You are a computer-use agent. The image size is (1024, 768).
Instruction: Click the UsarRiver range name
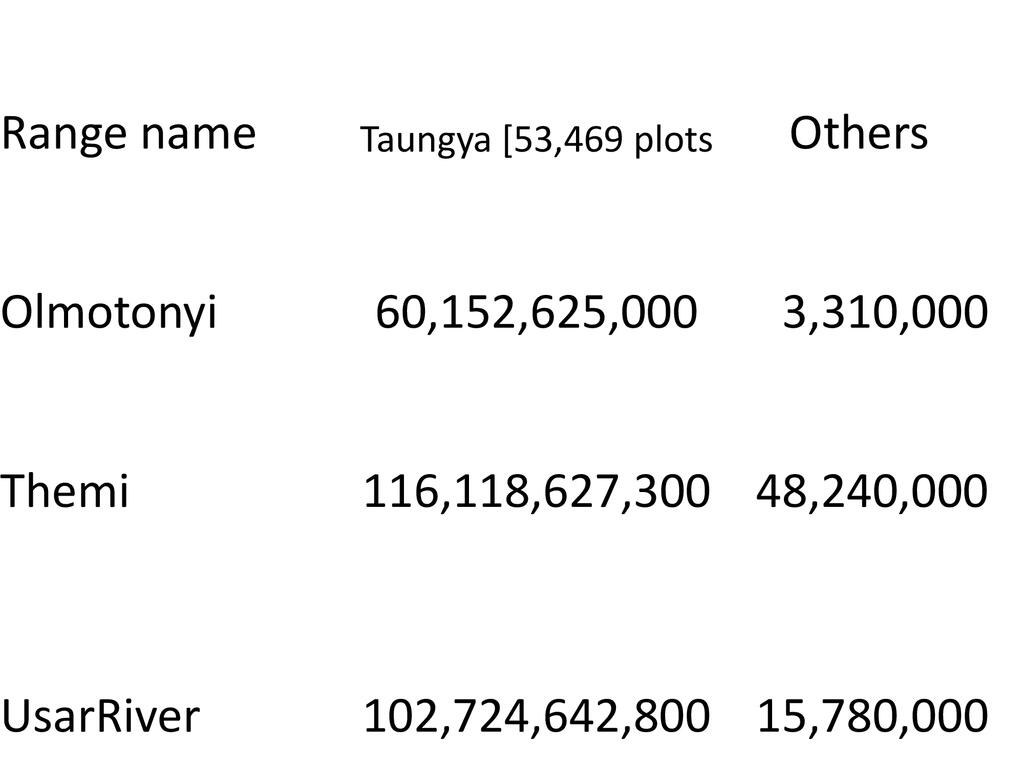click(100, 716)
